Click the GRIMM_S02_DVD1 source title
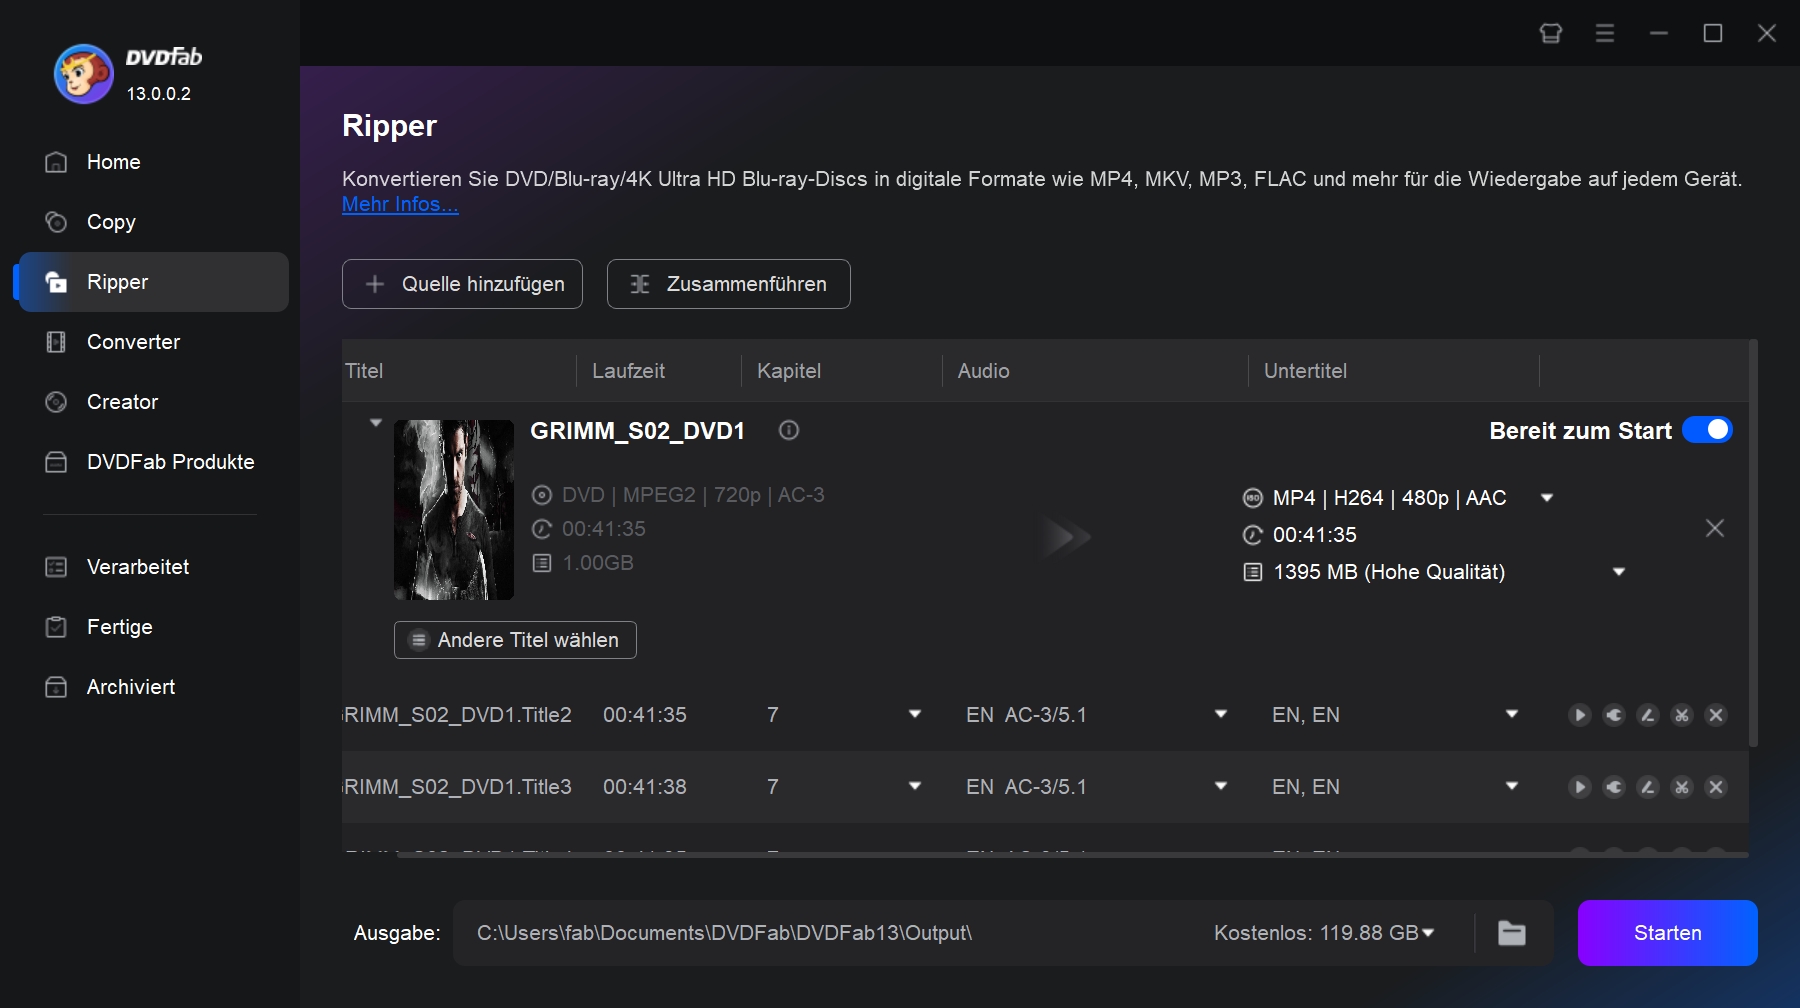The image size is (1800, 1008). coord(637,431)
